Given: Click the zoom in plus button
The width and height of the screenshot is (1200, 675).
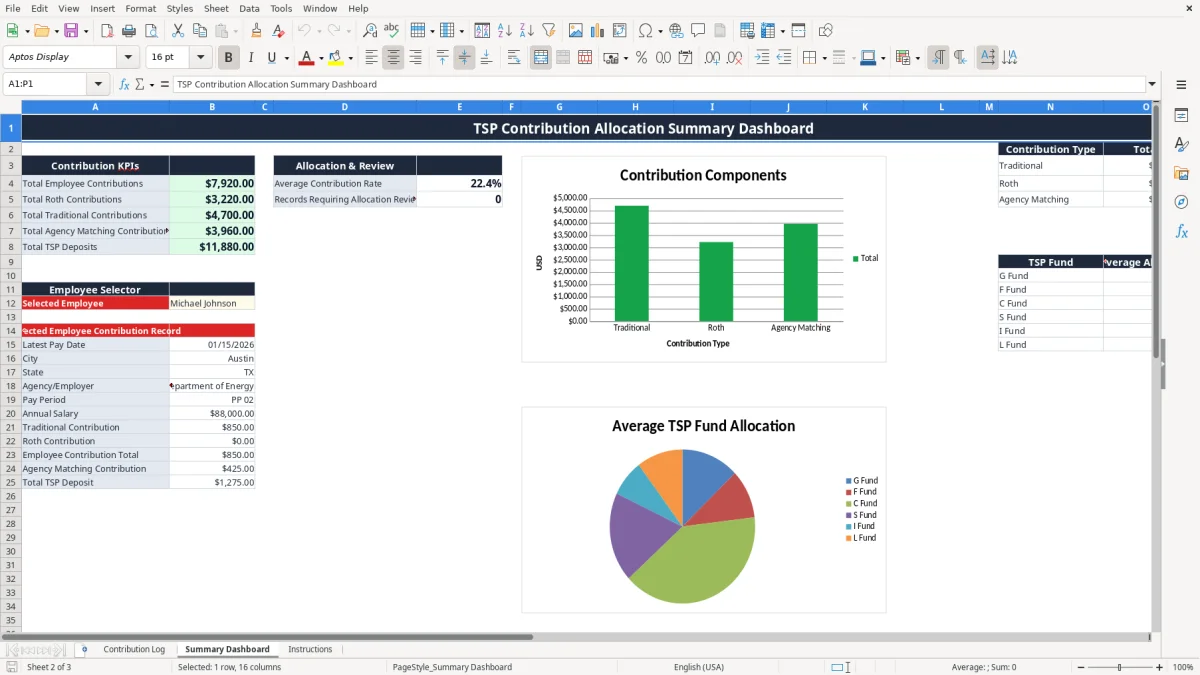Looking at the screenshot, I should (x=1159, y=667).
